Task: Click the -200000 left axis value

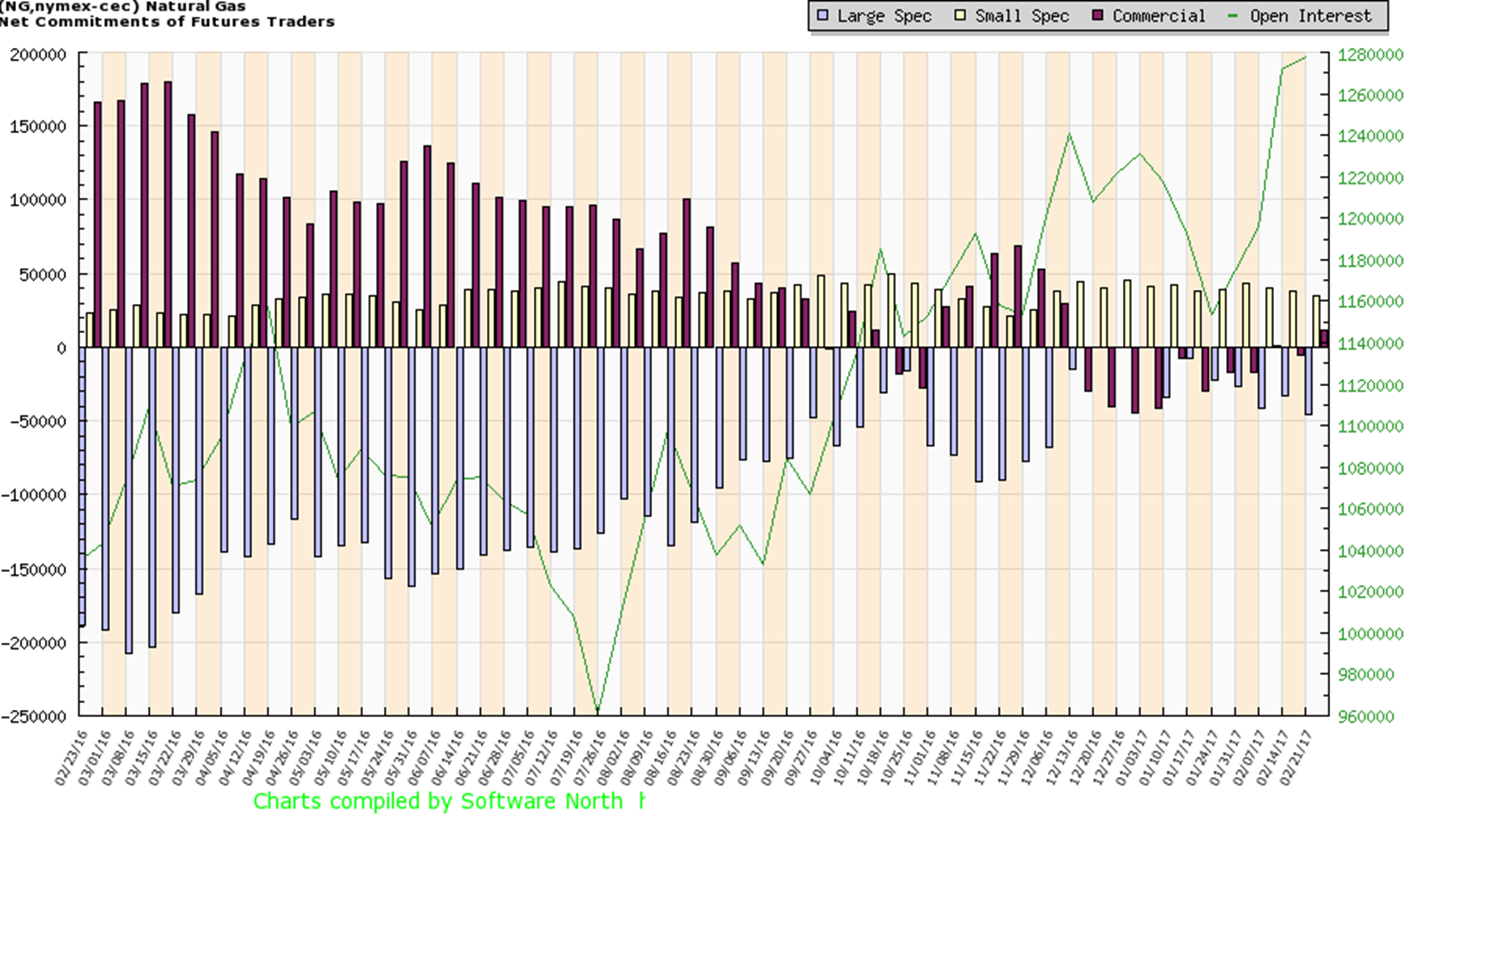Action: point(34,643)
